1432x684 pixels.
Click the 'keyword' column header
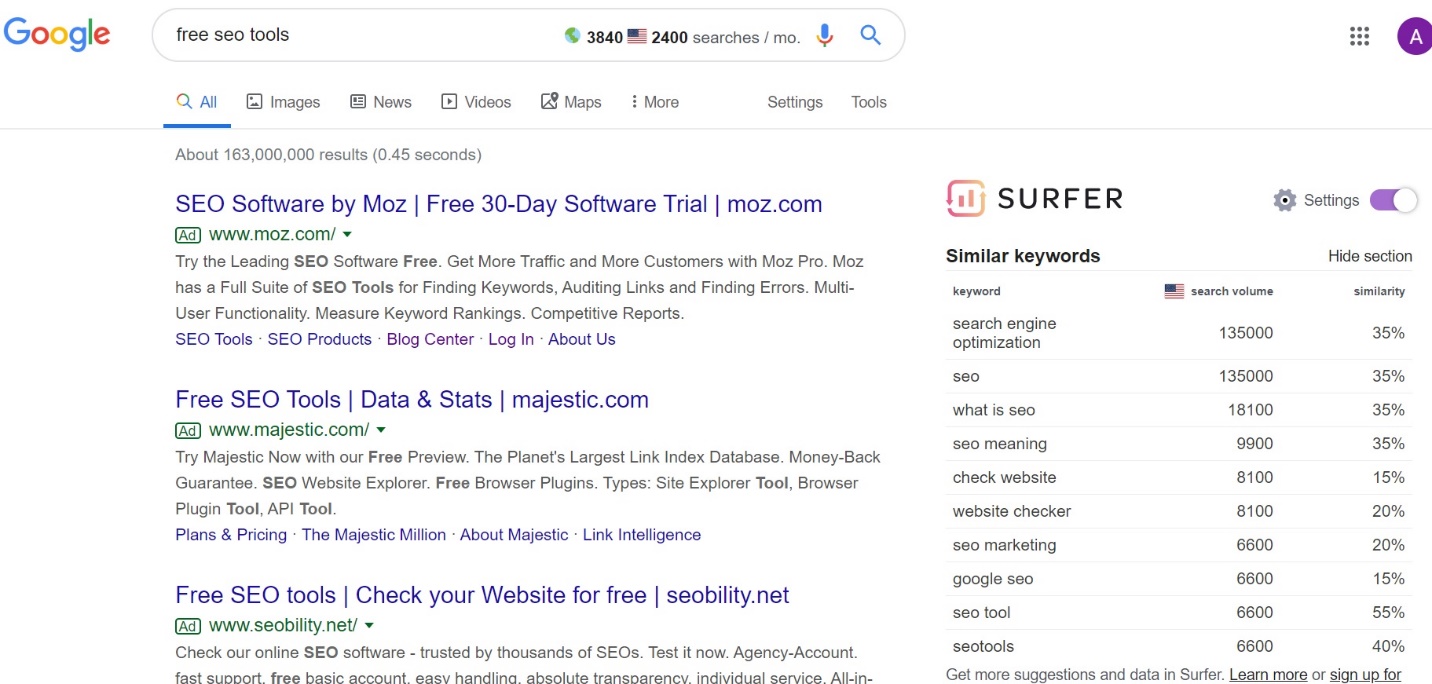[x=977, y=291]
